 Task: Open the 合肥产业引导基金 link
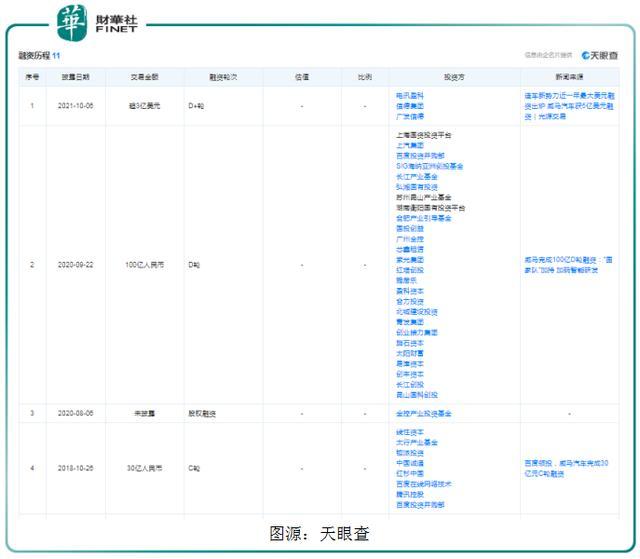(424, 218)
